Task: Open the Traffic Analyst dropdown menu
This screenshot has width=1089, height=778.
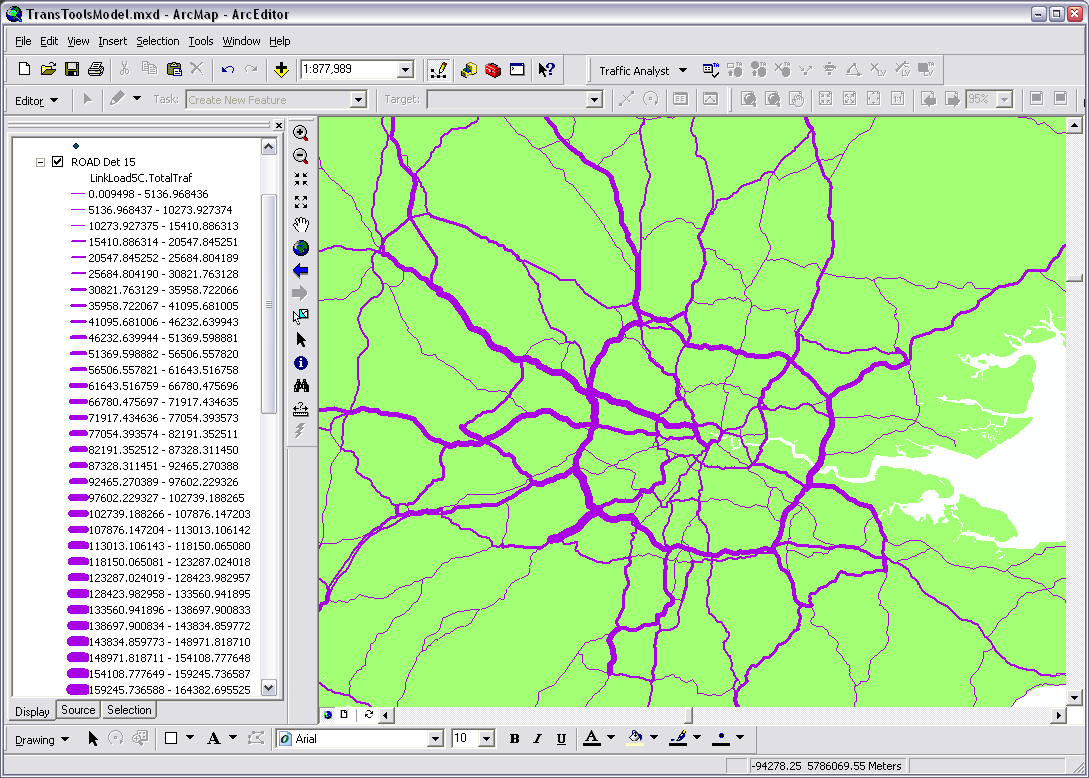Action: point(642,70)
